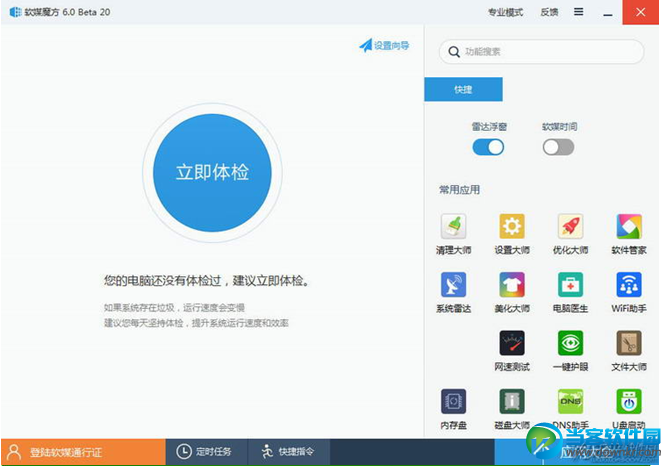Viewport: 662px width, 466px height.
Task: Click the search magnifier icon
Action: point(454,52)
